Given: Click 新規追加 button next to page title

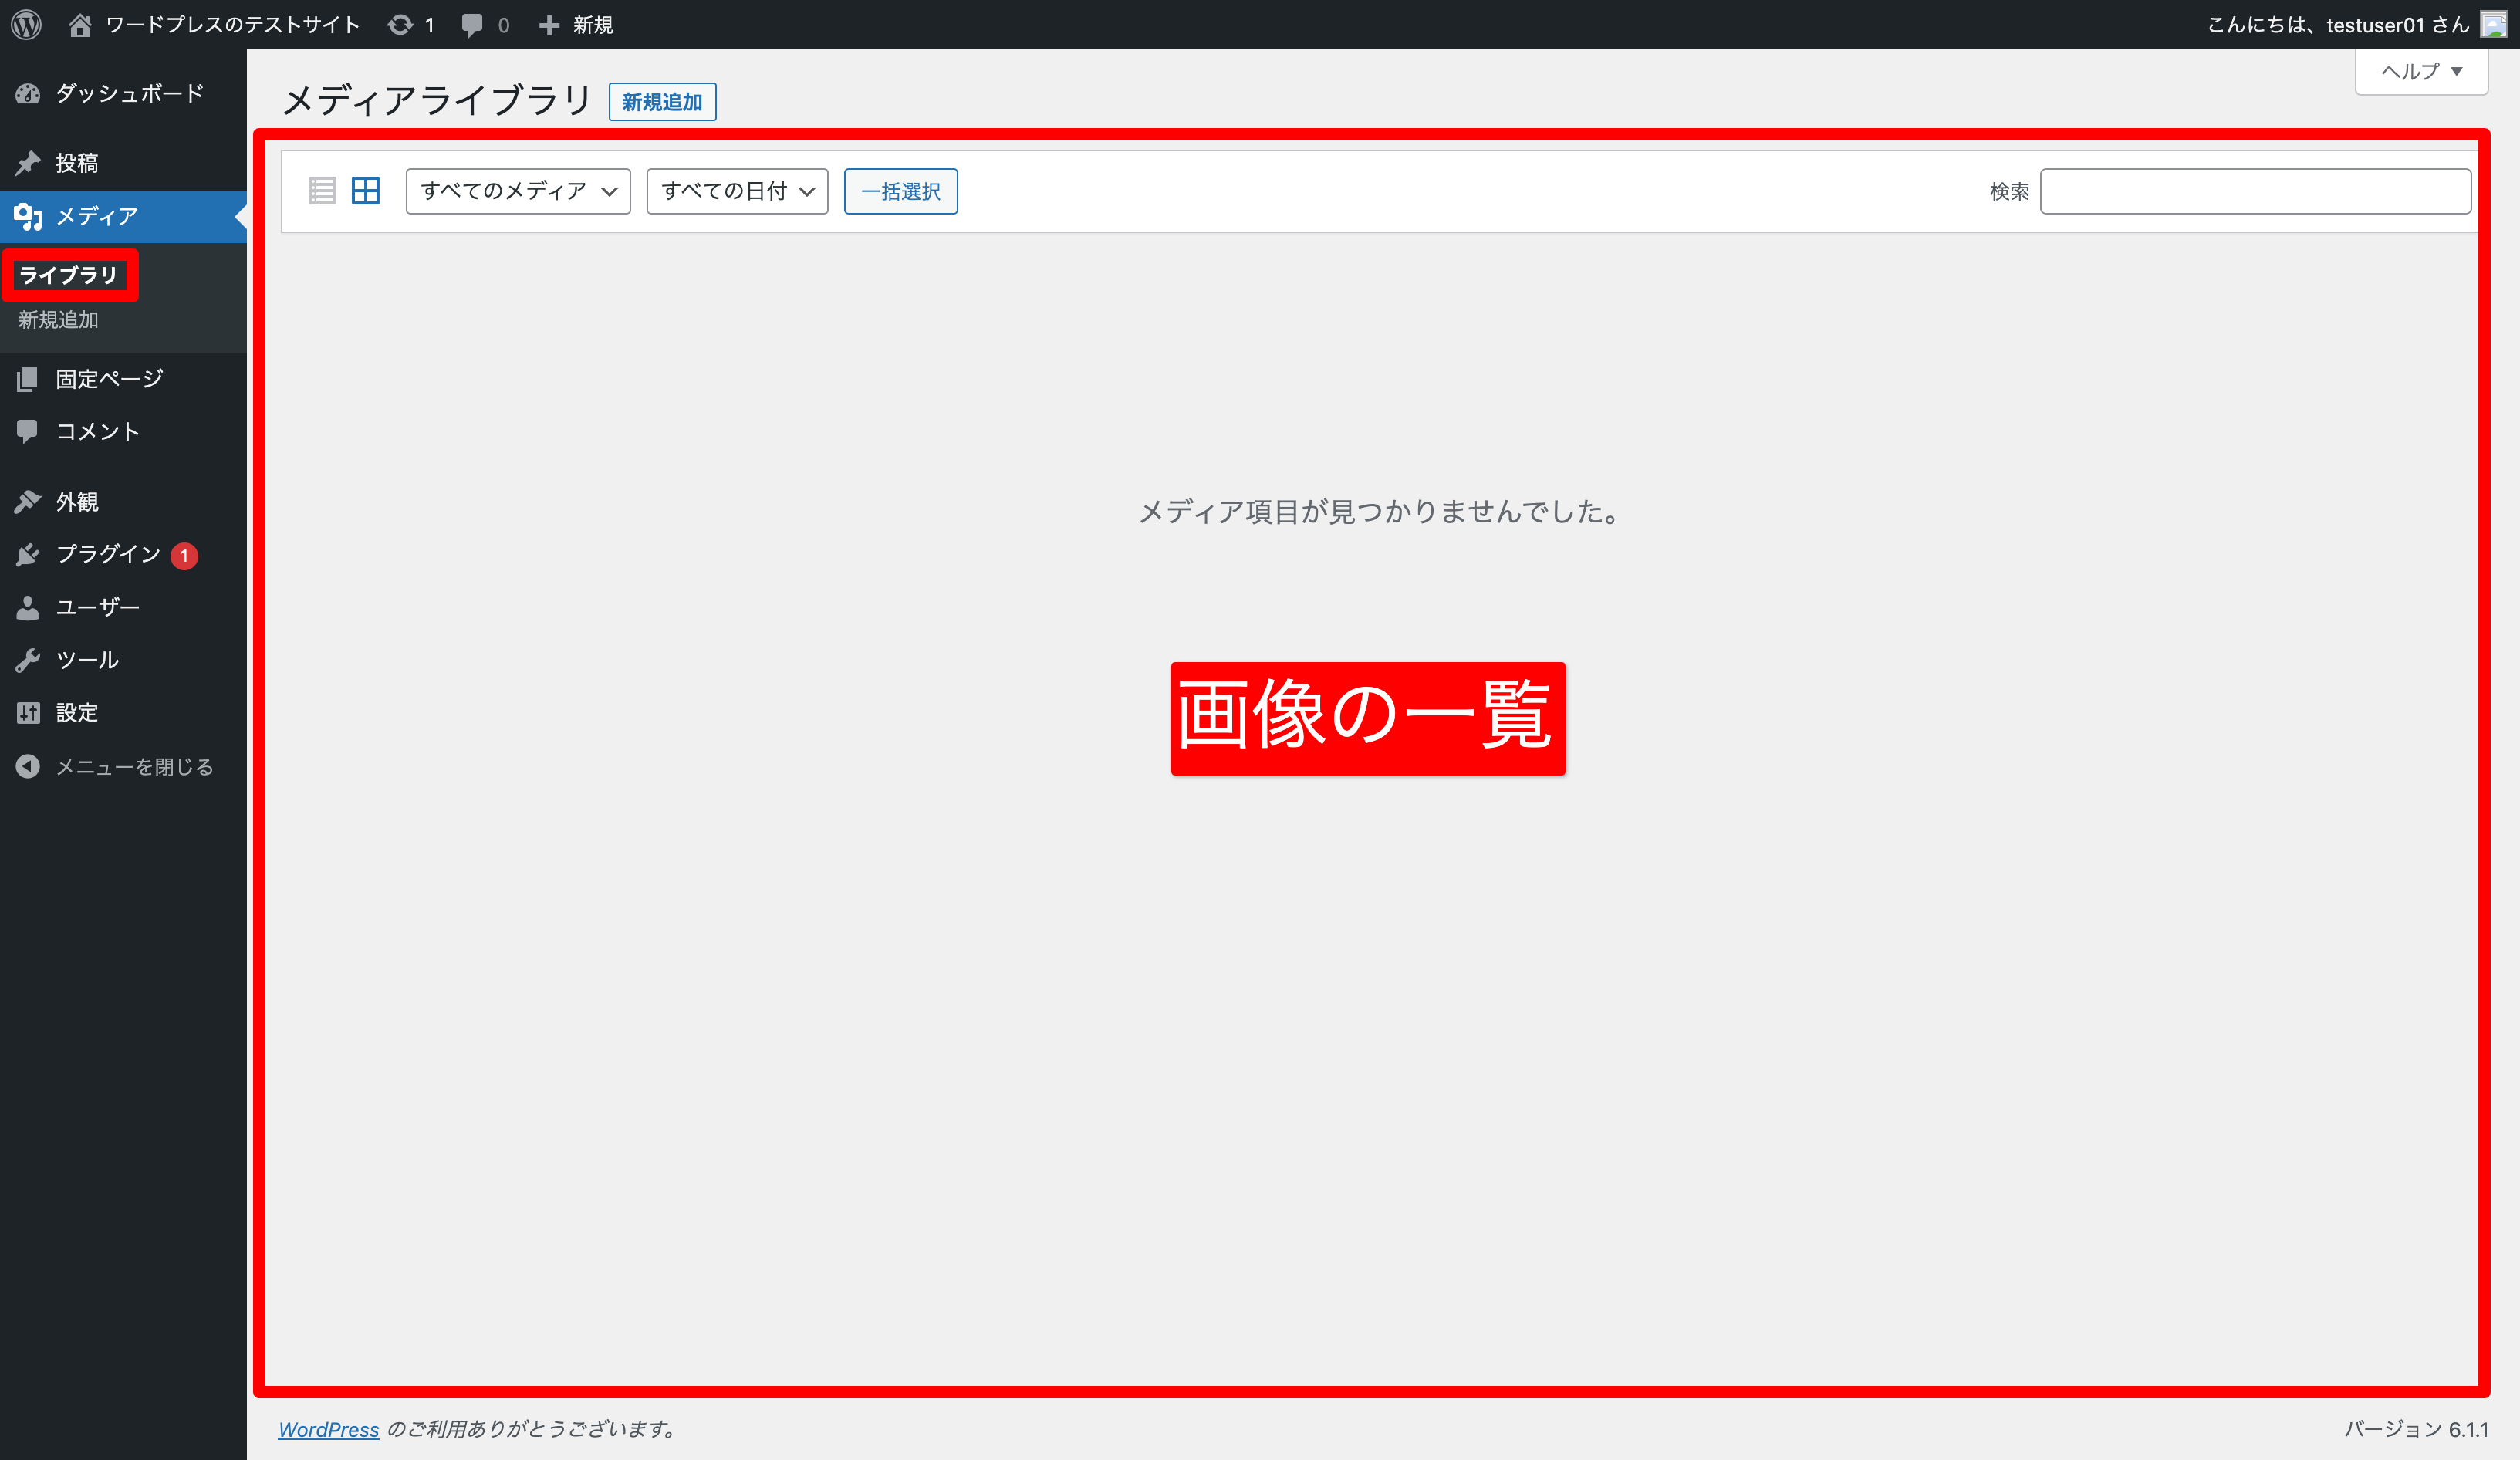Looking at the screenshot, I should (662, 102).
